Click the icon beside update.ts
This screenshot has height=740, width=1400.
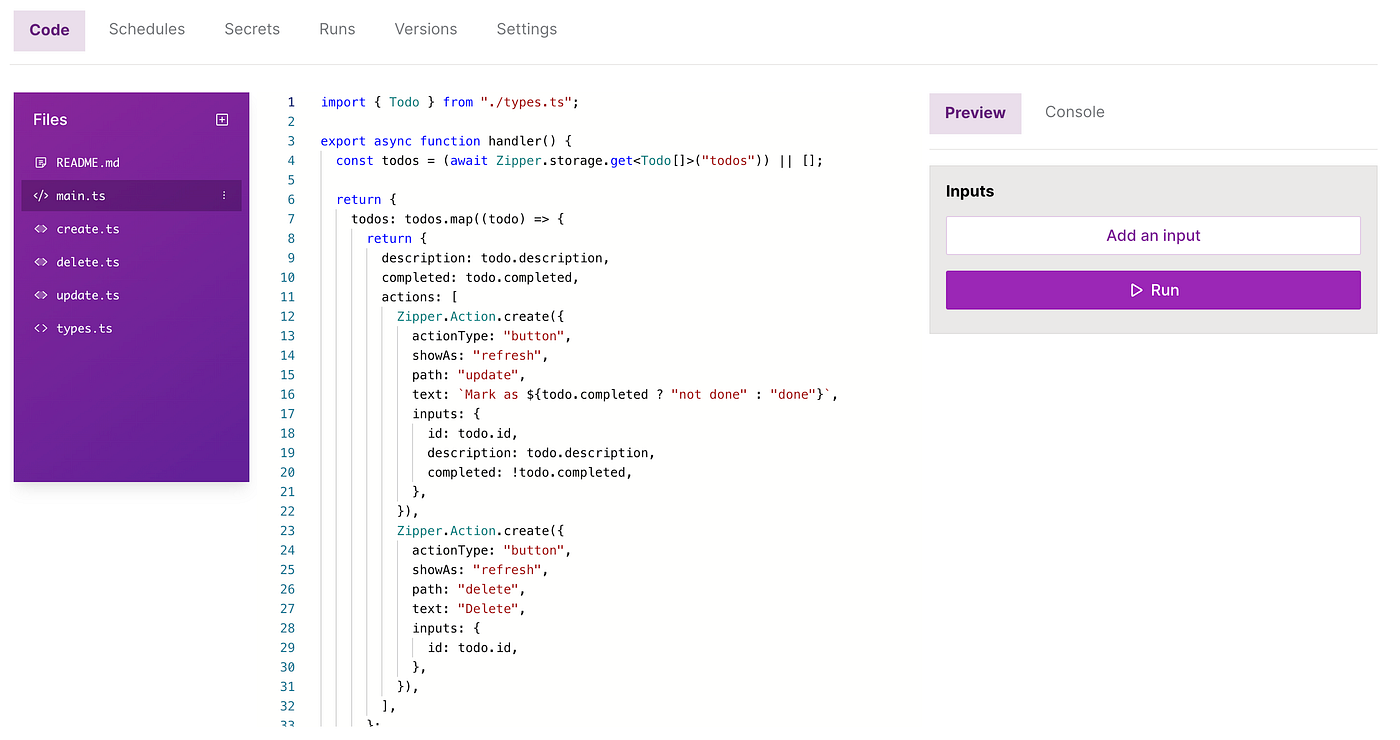41,295
